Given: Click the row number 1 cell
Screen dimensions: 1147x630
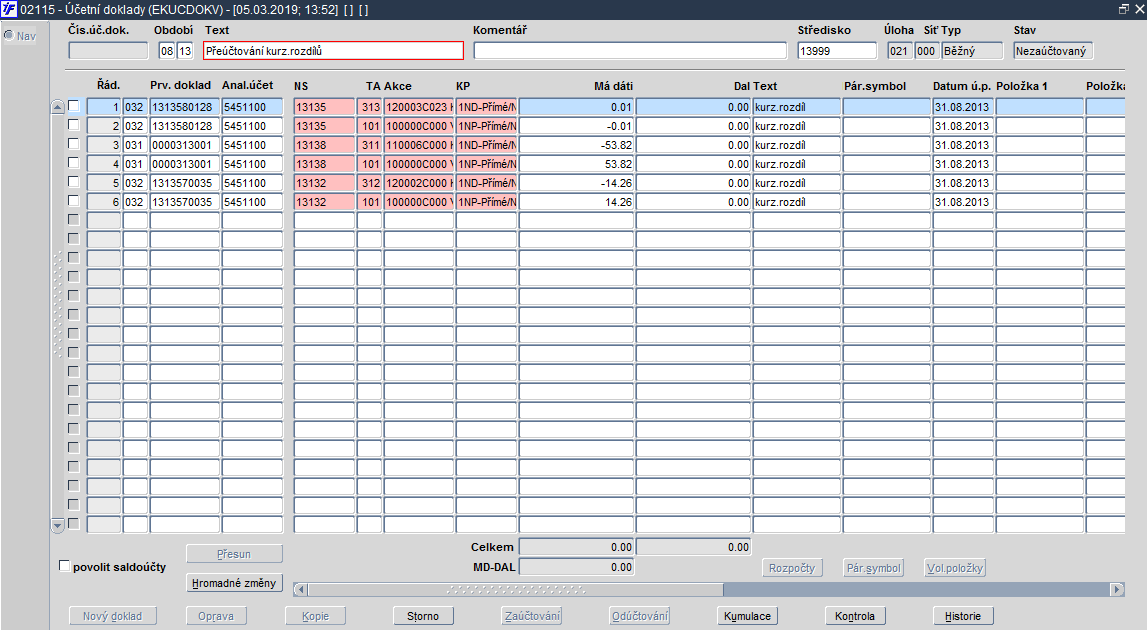Looking at the screenshot, I should [104, 107].
